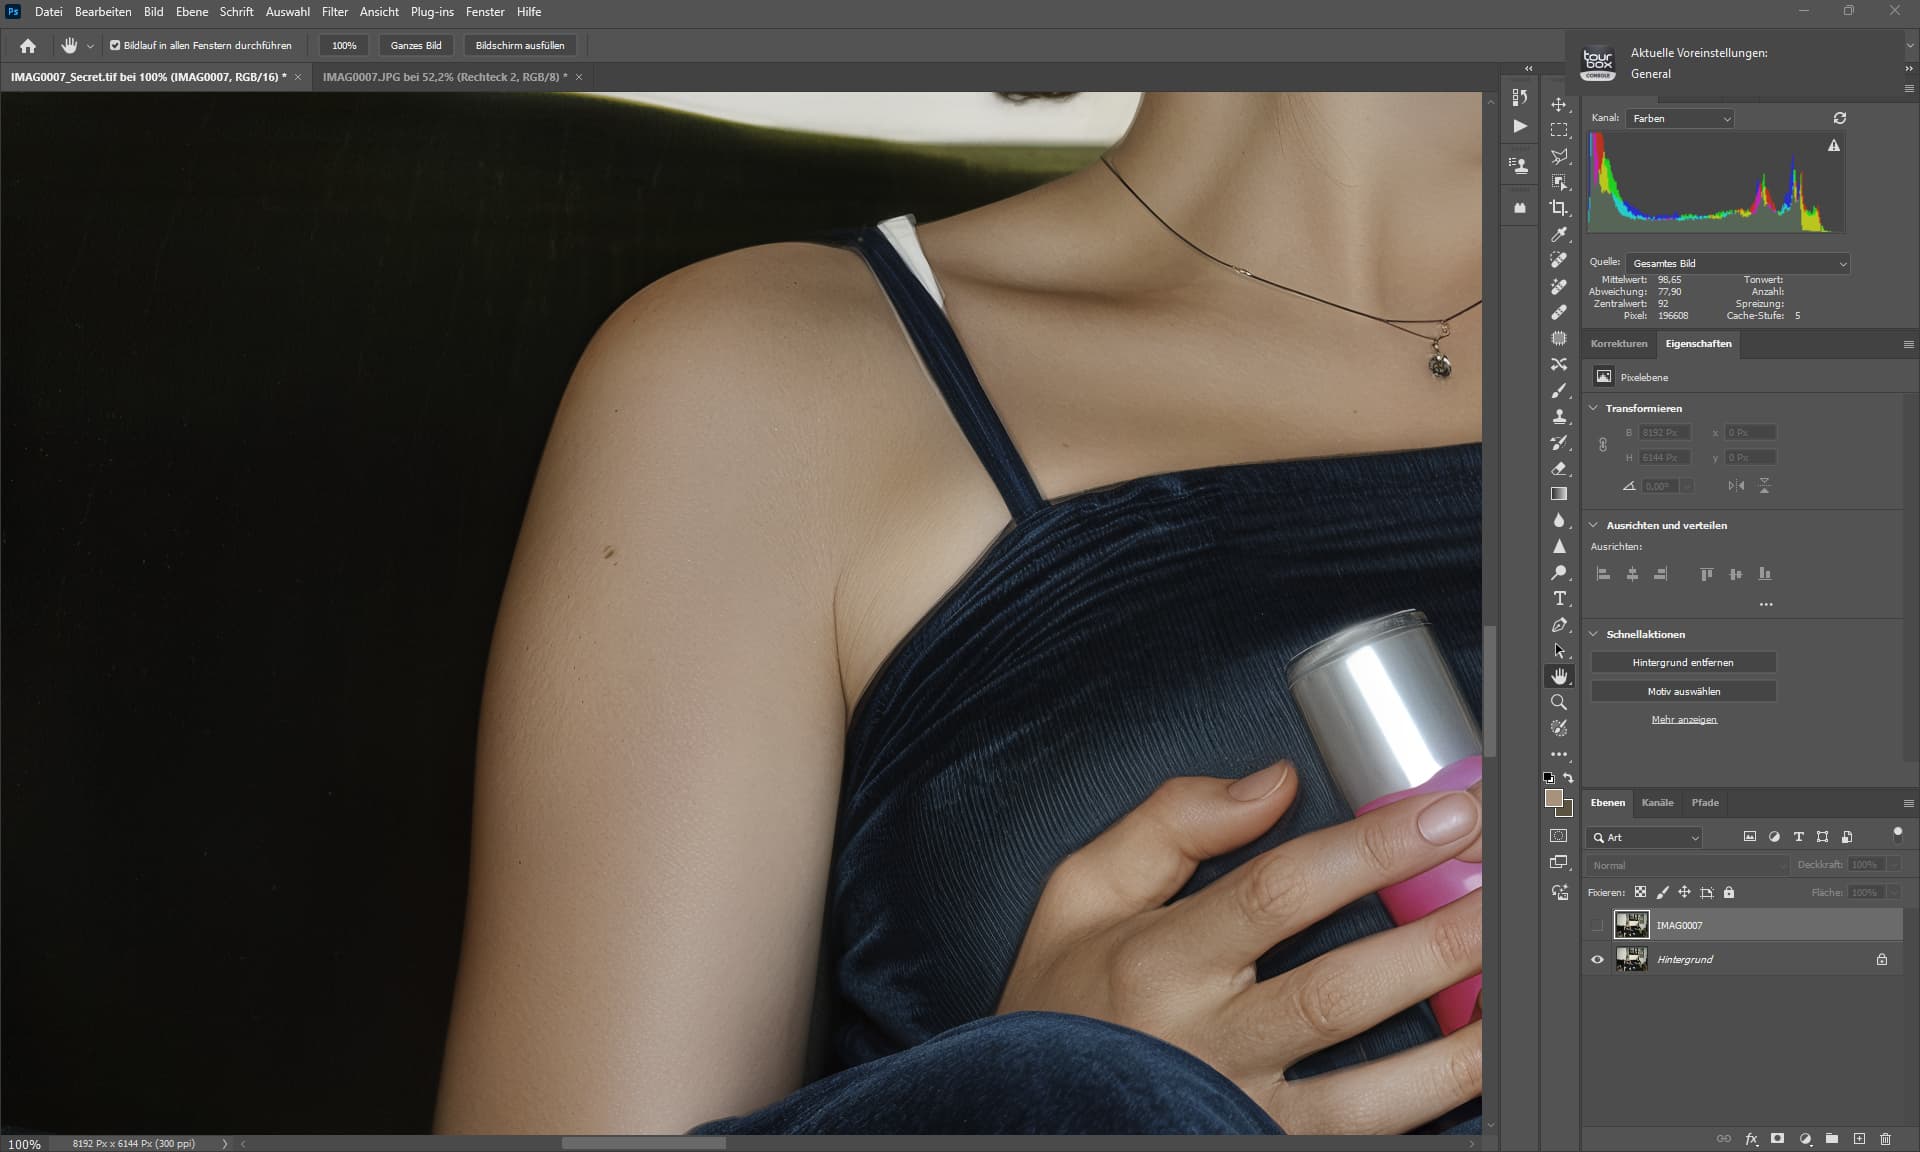This screenshot has width=1920, height=1152.
Task: Click the delete layer trash icon
Action: 1885,1138
